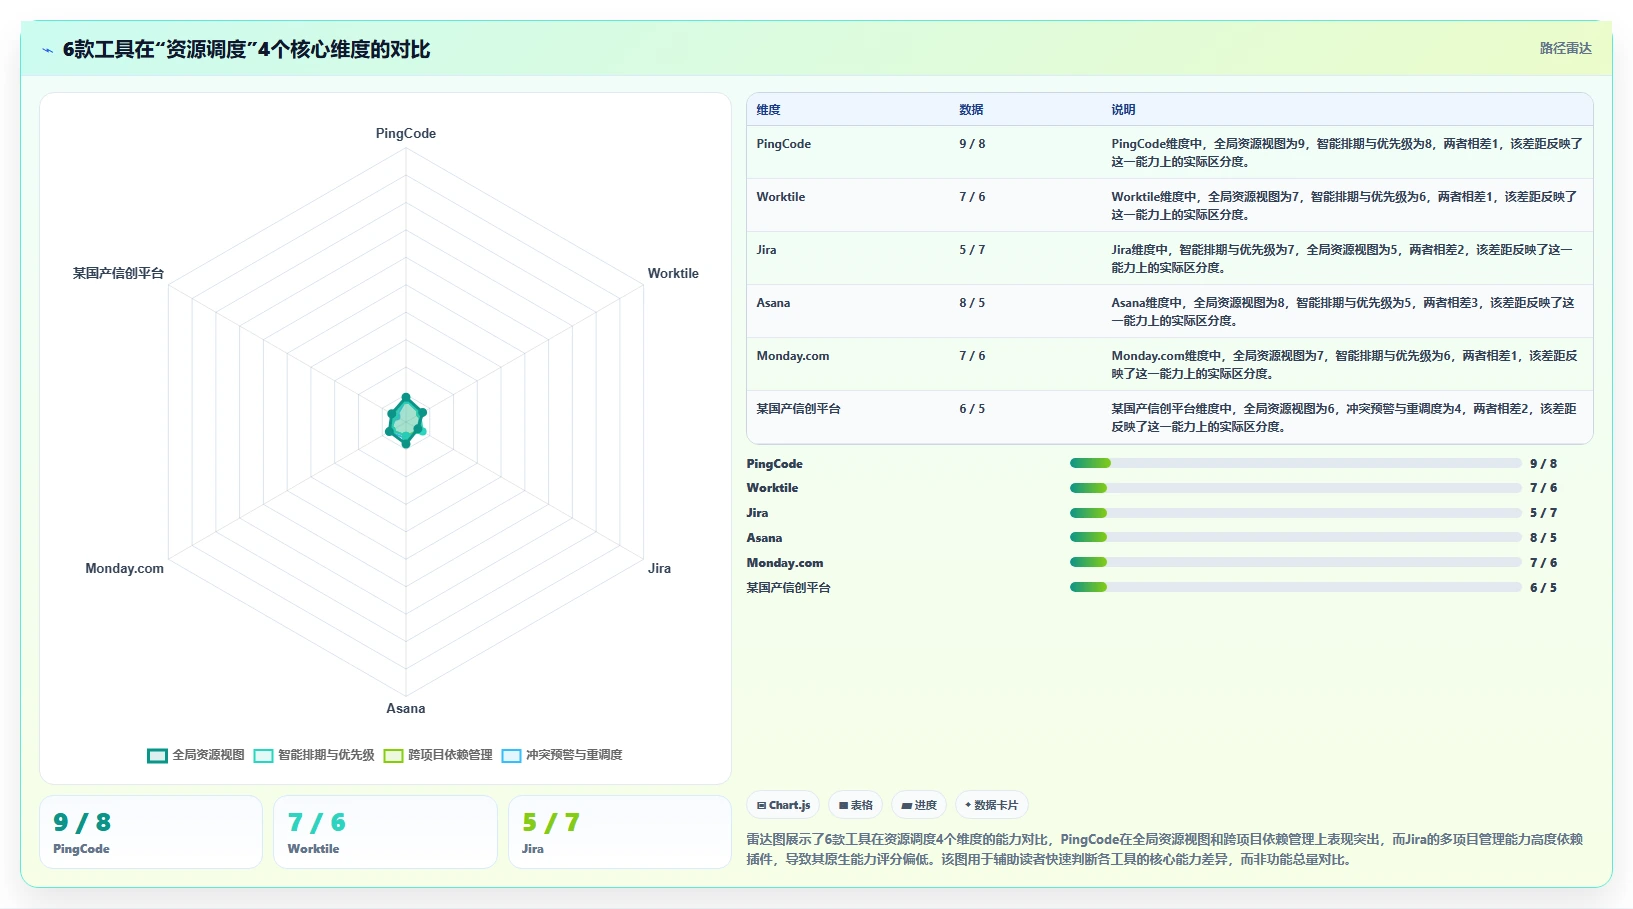Click the Monday.com progress bar

click(x=1296, y=562)
